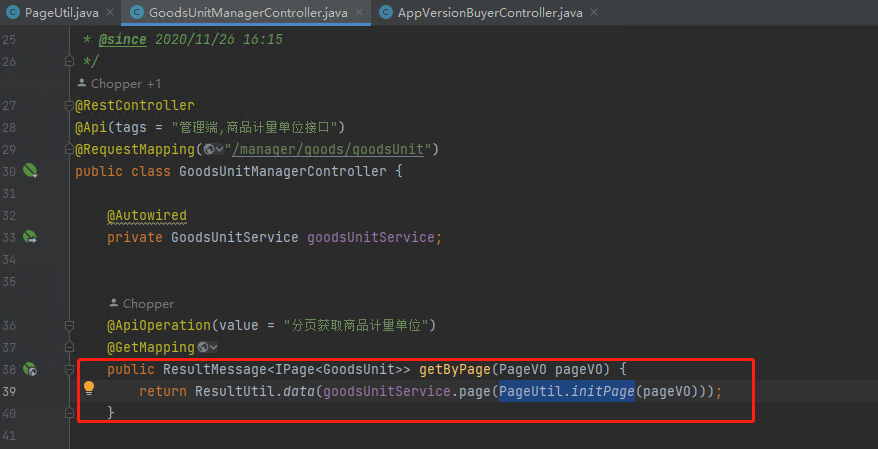Click ResultUtil on line 39
Image resolution: width=878 pixels, height=449 pixels.
235,391
